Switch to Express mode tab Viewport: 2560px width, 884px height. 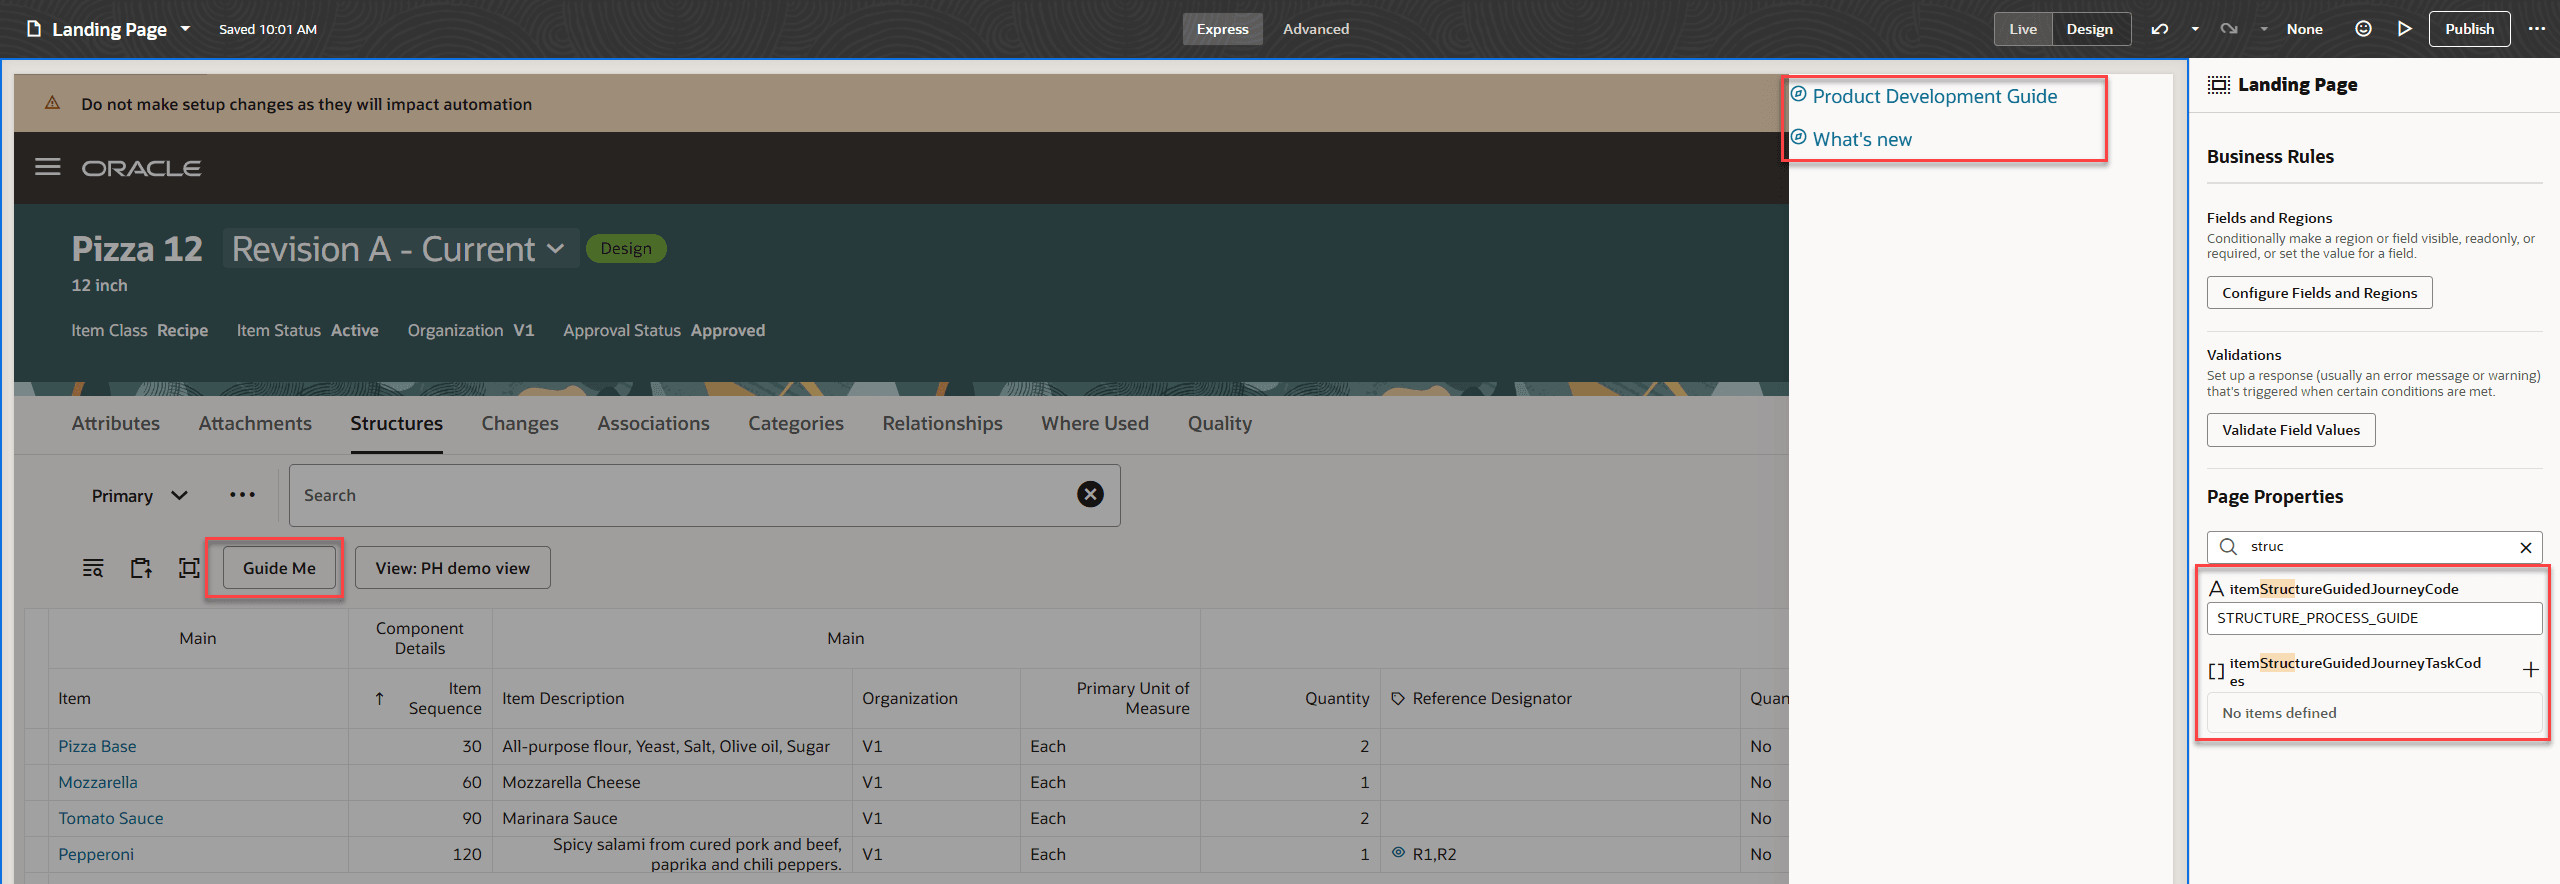click(1222, 29)
